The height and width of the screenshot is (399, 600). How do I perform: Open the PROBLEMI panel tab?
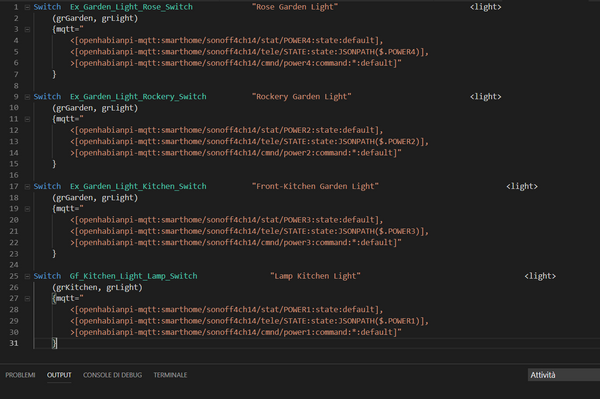click(x=20, y=375)
